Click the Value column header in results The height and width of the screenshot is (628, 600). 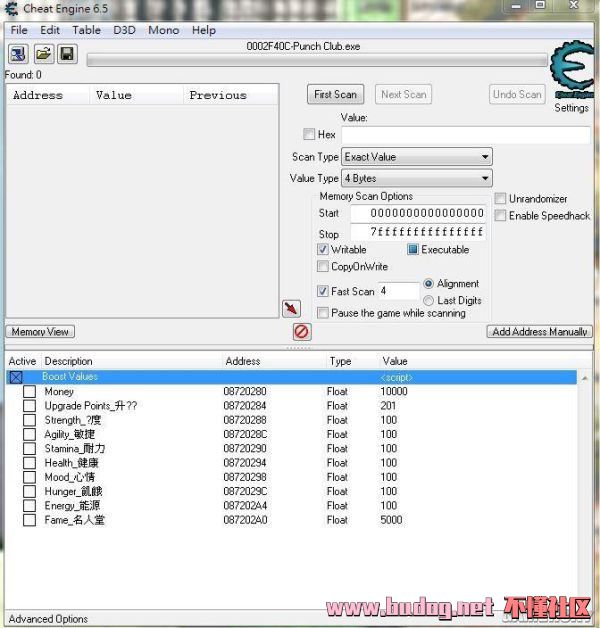coord(114,95)
